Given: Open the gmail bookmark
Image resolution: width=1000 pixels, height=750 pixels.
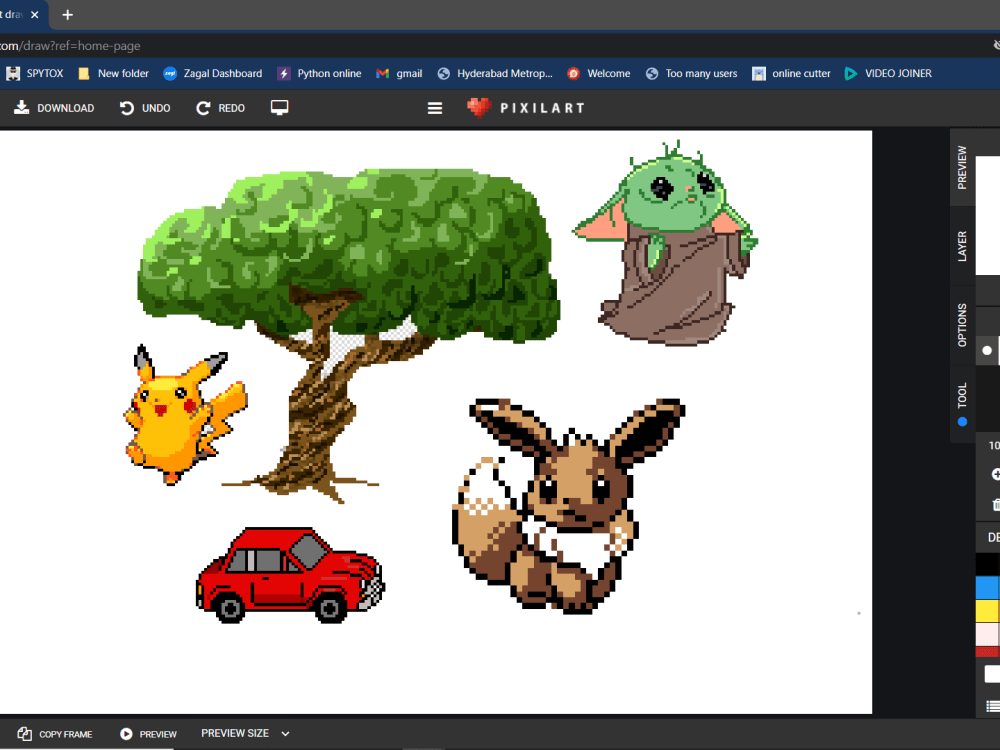Looking at the screenshot, I should [x=399, y=73].
